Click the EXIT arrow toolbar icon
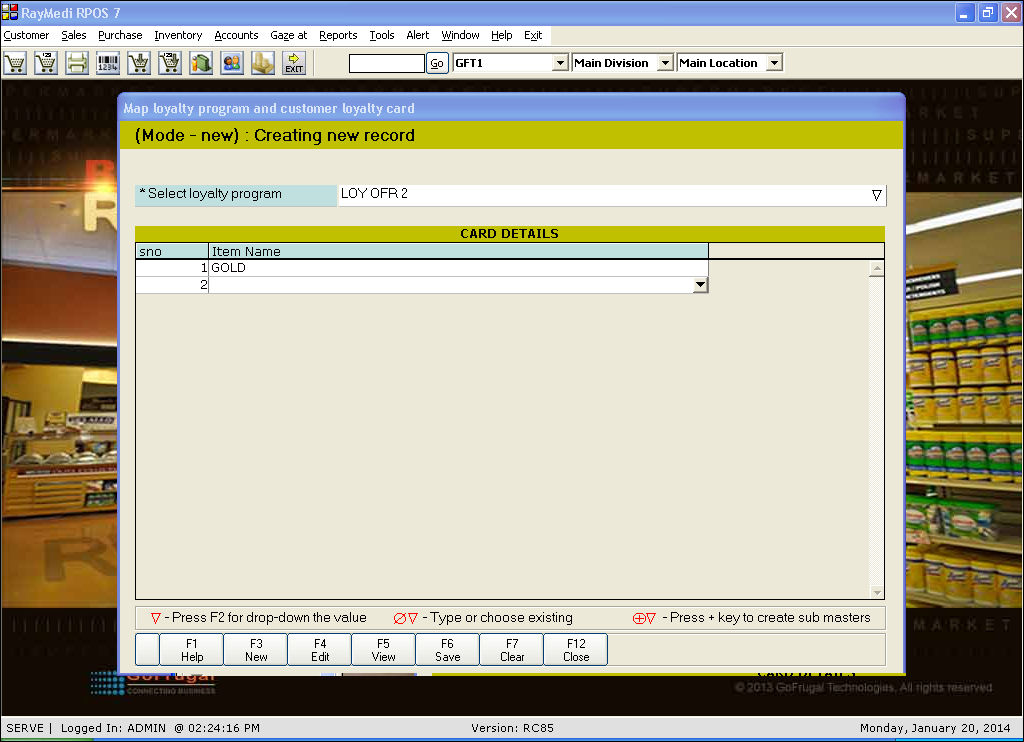The height and width of the screenshot is (742, 1024). pos(294,63)
